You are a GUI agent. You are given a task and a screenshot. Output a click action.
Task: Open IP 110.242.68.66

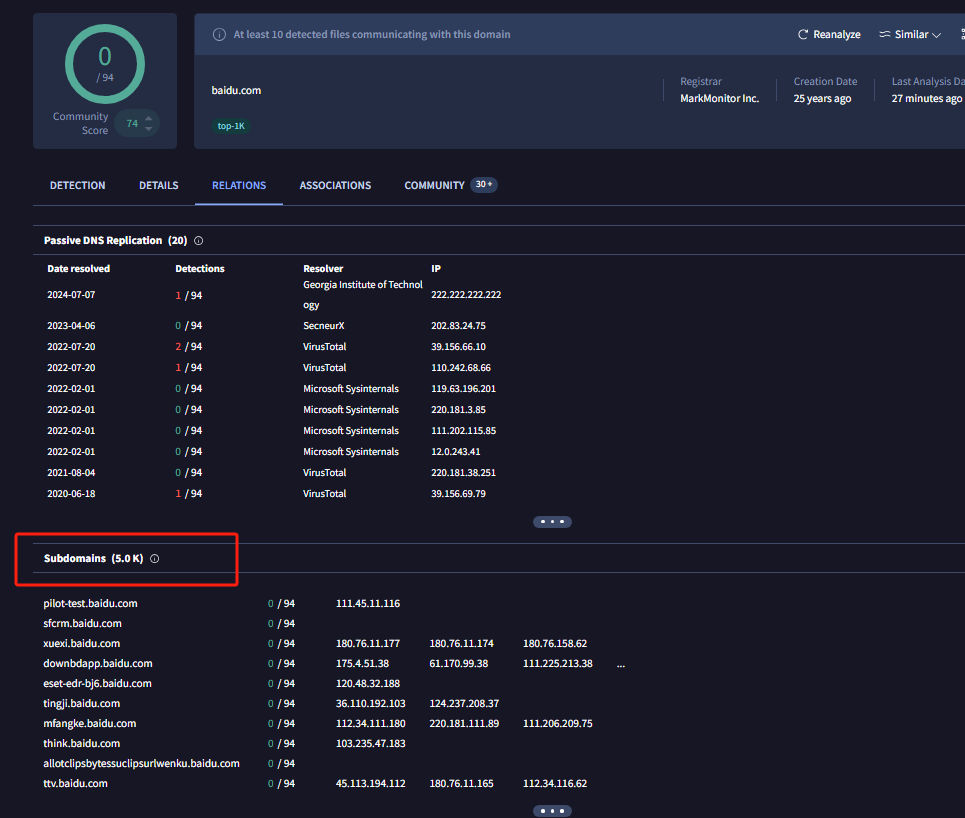(x=460, y=367)
